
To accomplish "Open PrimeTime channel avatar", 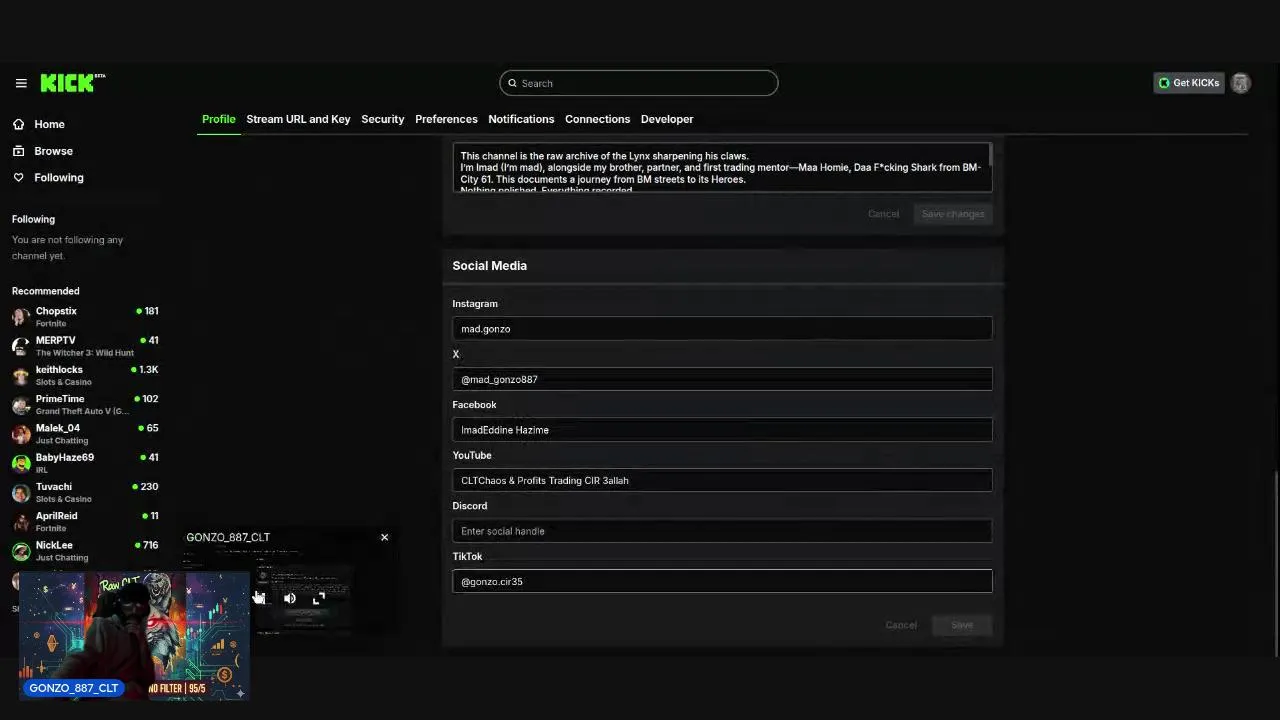I will click(x=21, y=404).
